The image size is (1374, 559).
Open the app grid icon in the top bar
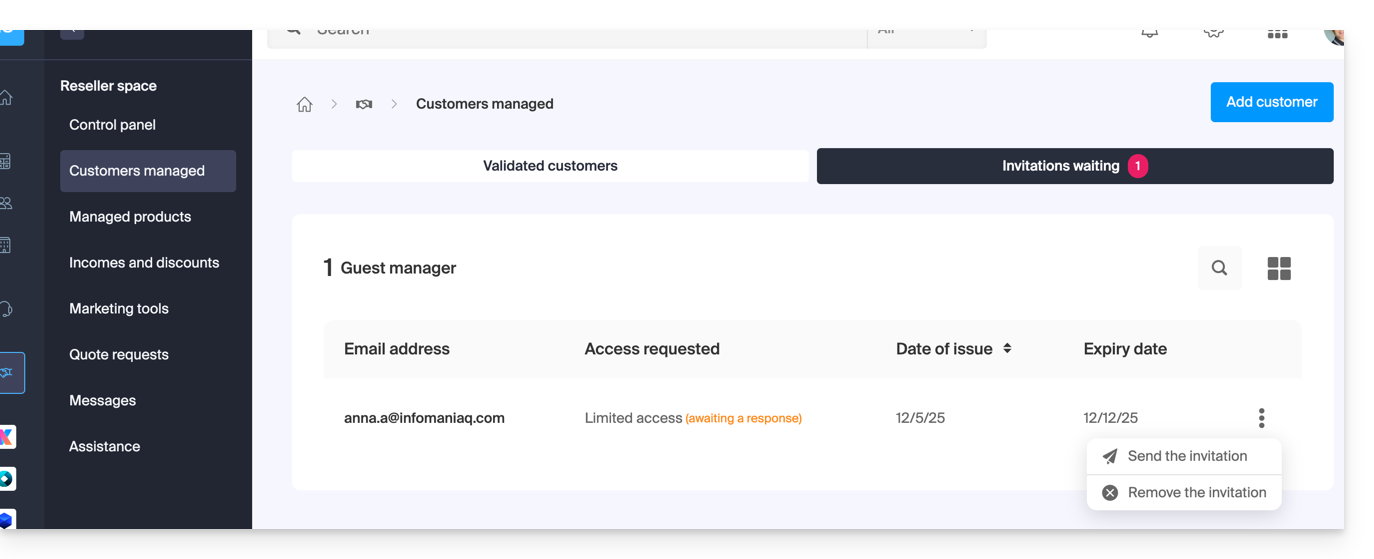tap(1277, 33)
